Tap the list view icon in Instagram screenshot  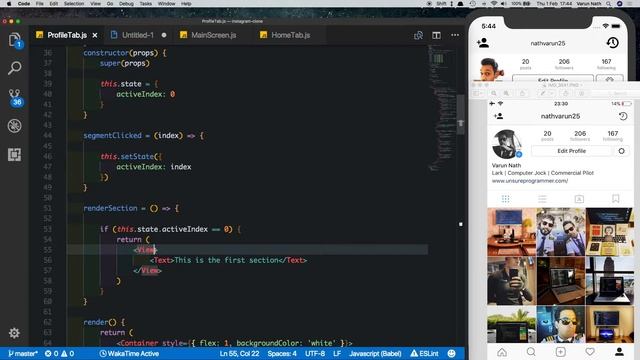(x=542, y=199)
